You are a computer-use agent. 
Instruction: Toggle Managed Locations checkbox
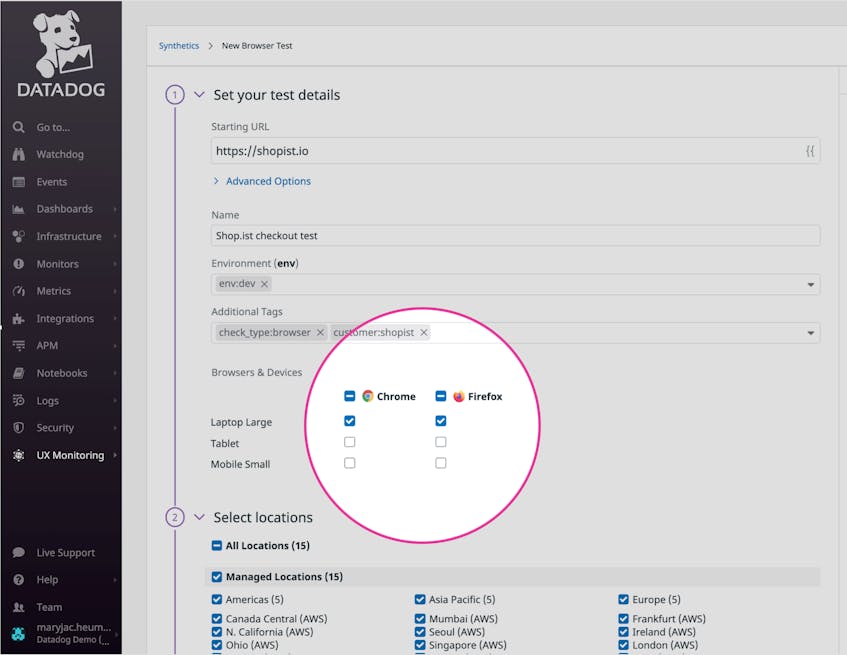[x=217, y=577]
